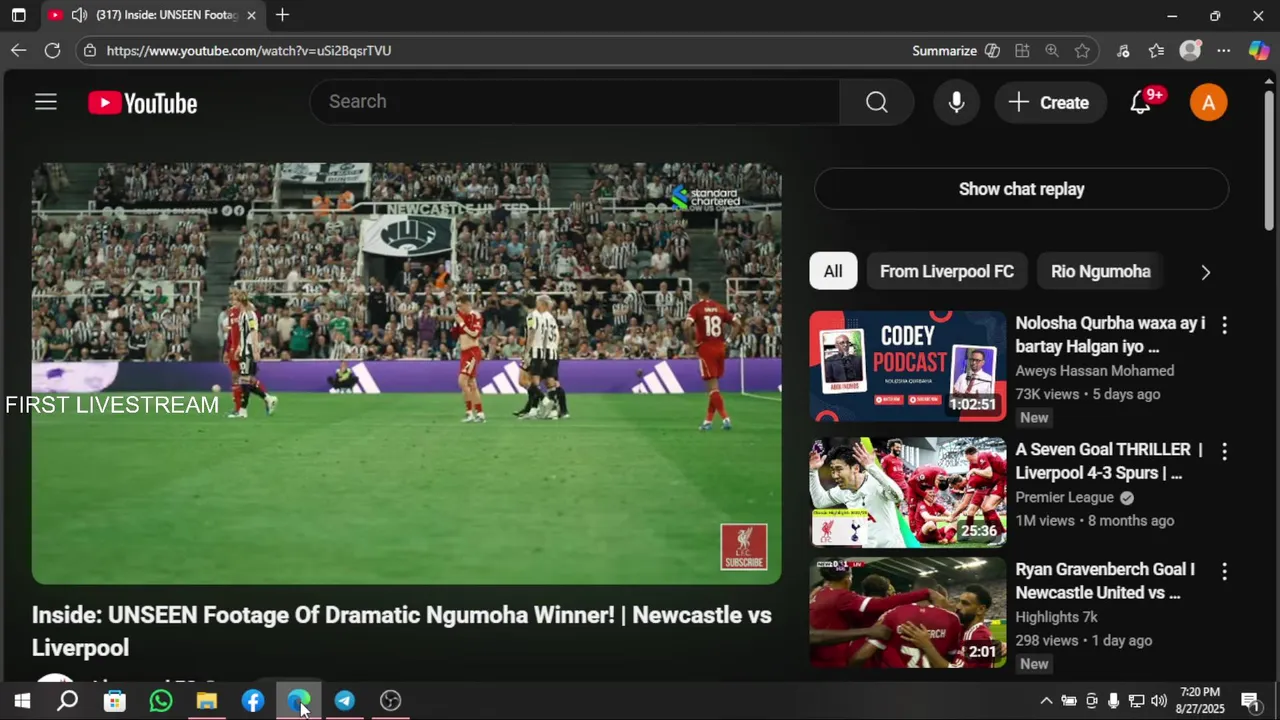Open Highlights 7k channel link
This screenshot has width=1280, height=720.
click(x=1056, y=617)
